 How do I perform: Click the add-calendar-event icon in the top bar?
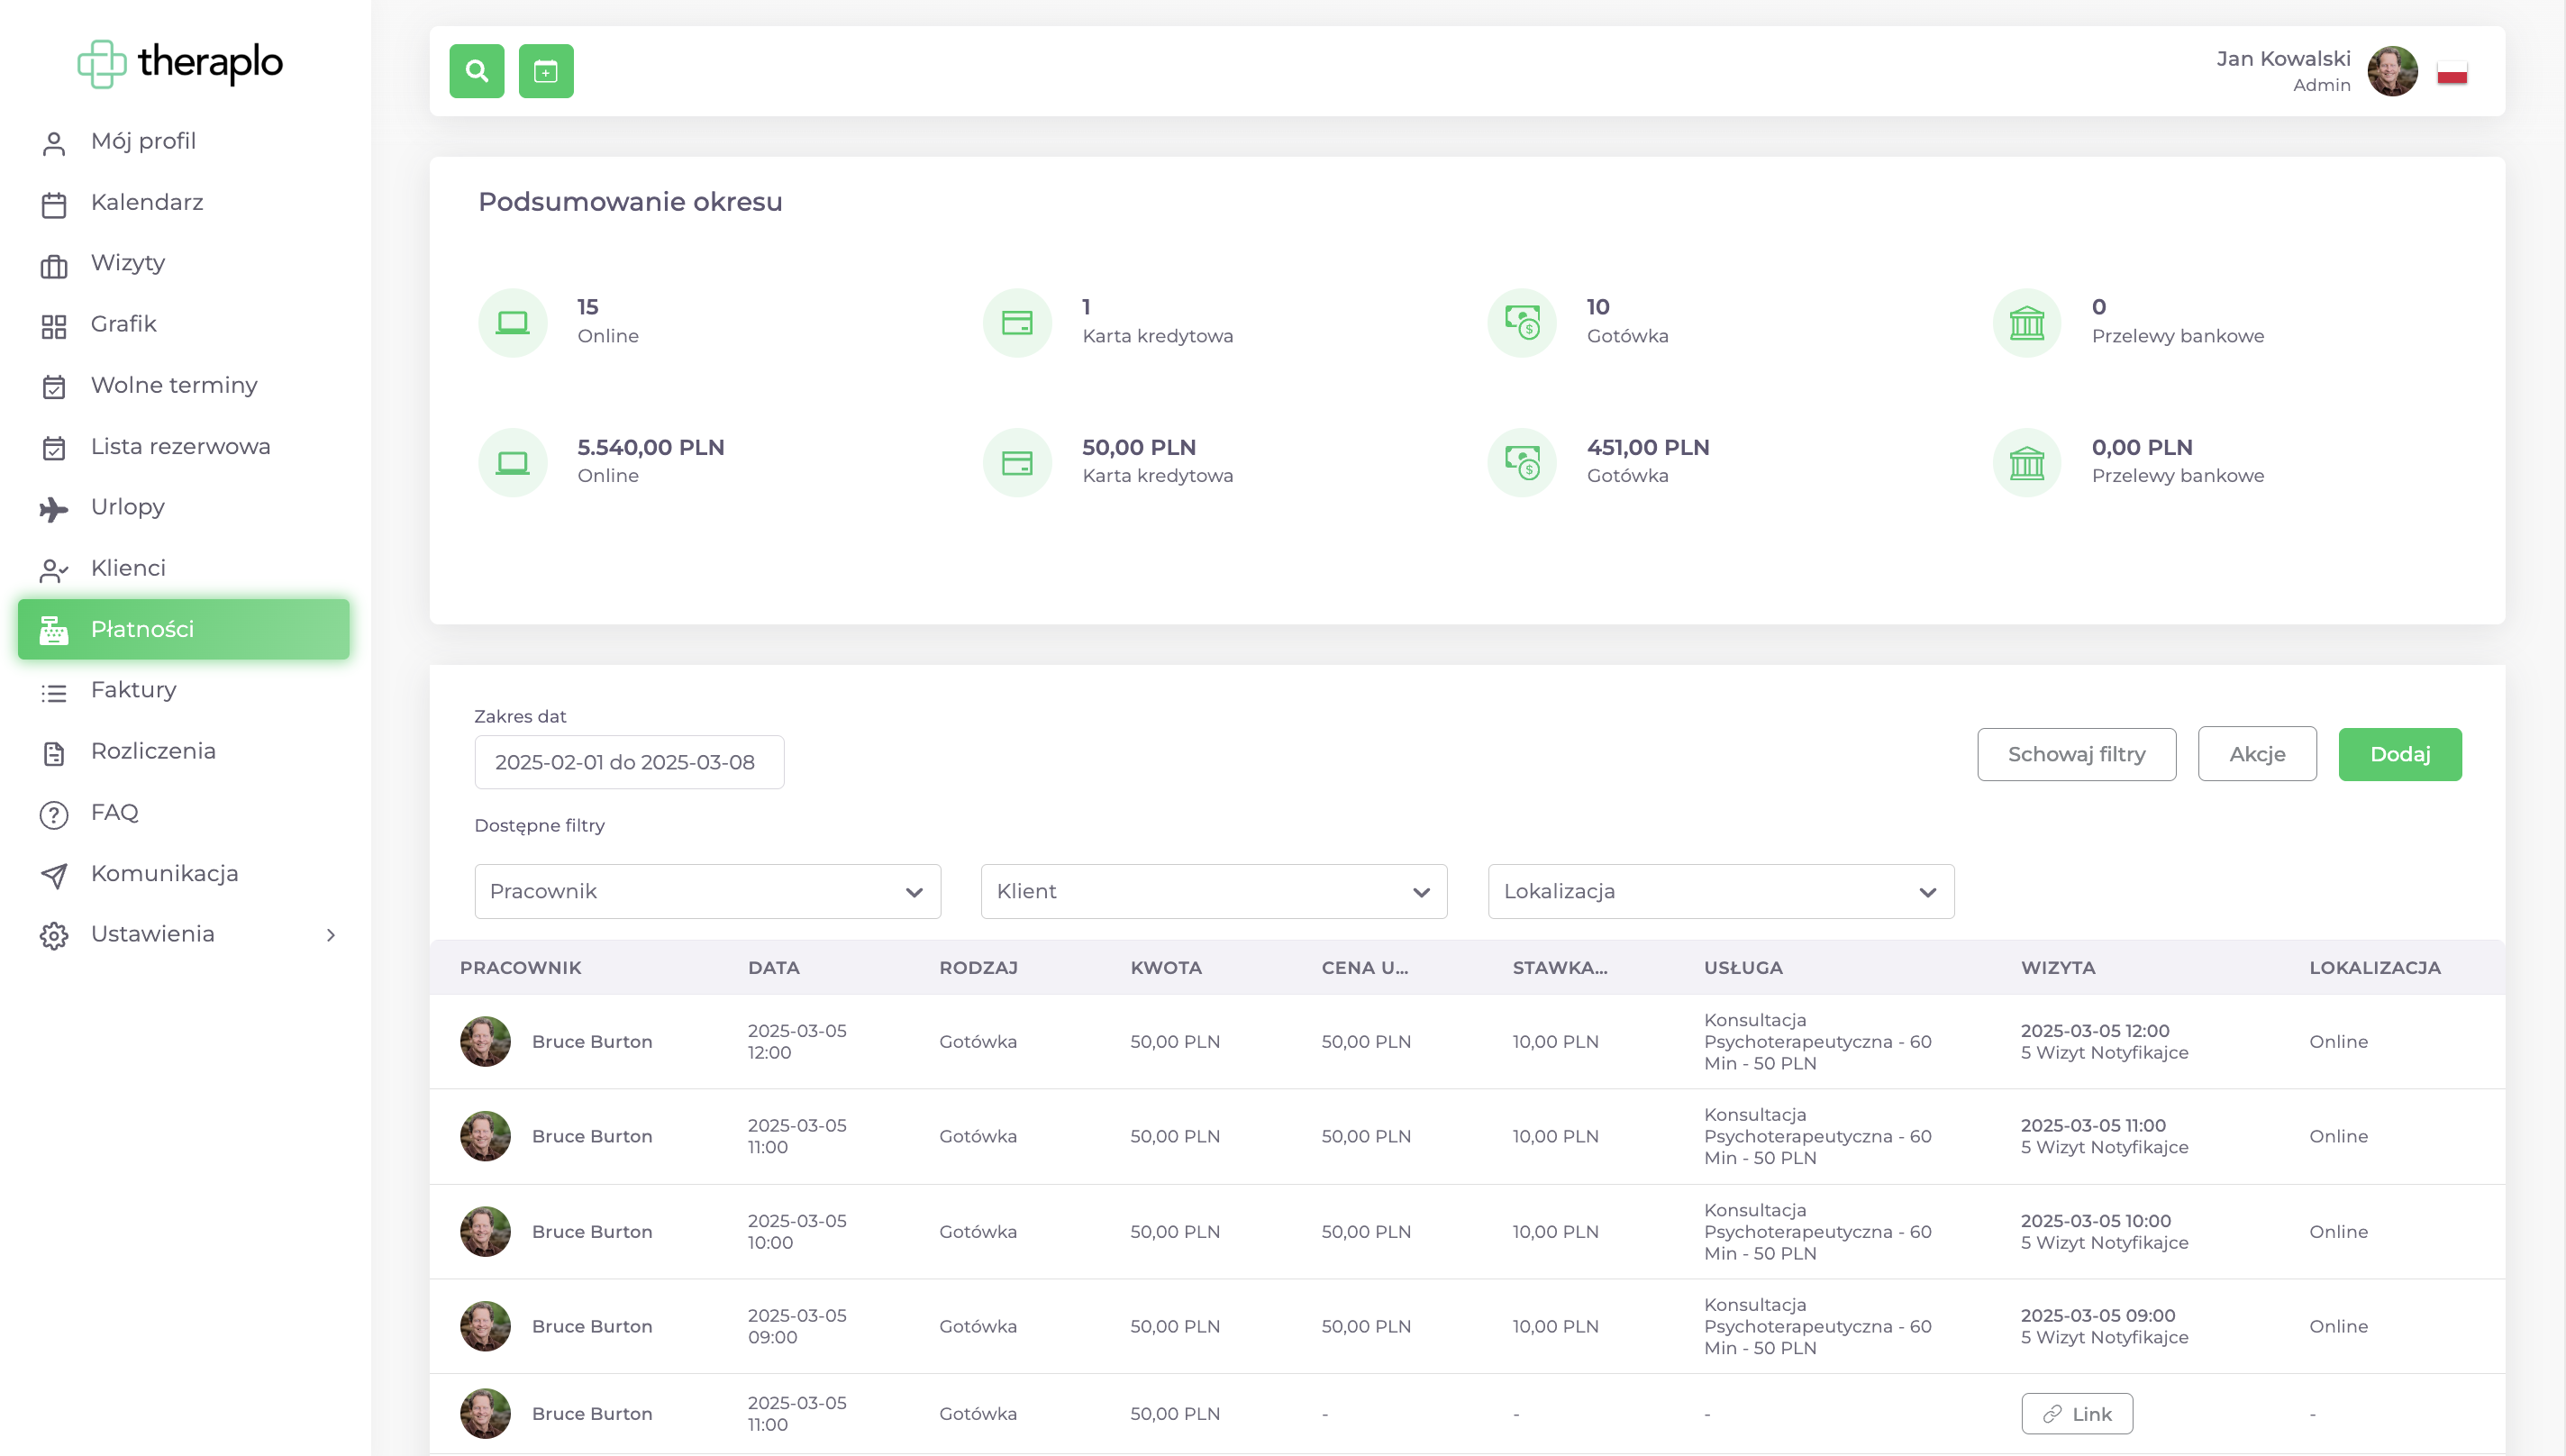(545, 71)
